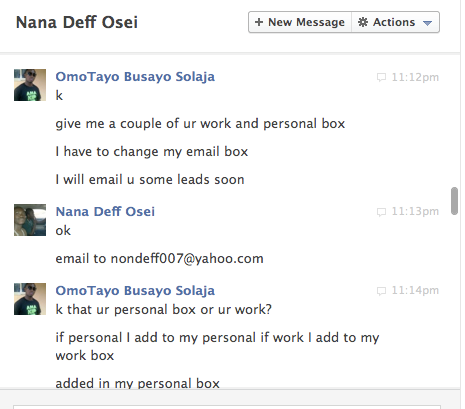Viewport: 465px width, 409px height.
Task: Click the message icon beside 11:14pm timestamp
Action: 381,291
